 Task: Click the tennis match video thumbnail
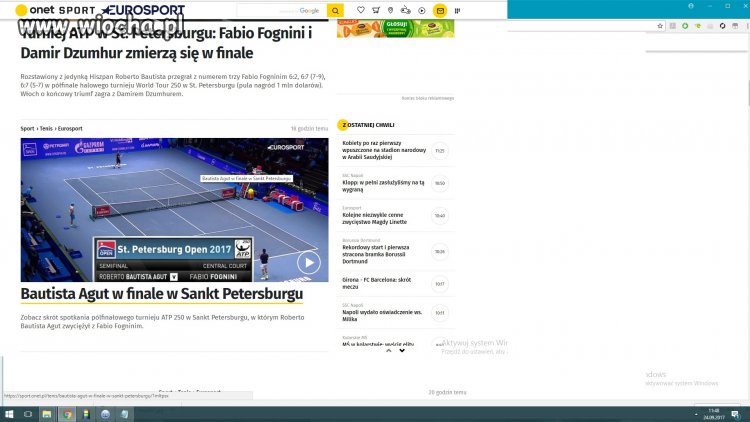click(175, 210)
